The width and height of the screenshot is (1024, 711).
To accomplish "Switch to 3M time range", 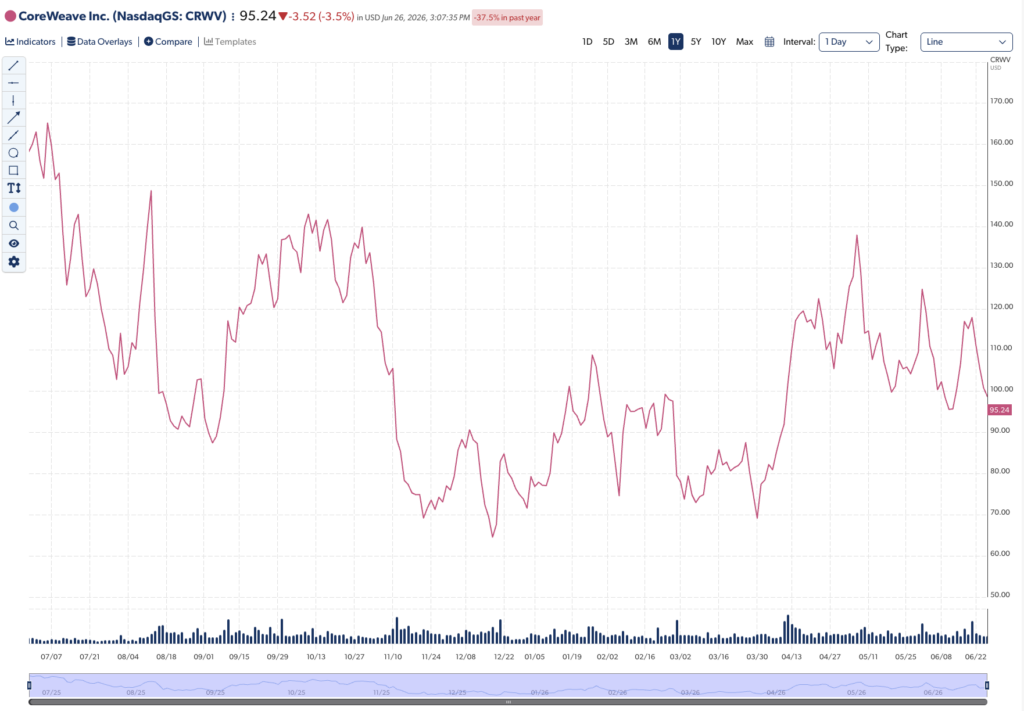I will 631,42.
